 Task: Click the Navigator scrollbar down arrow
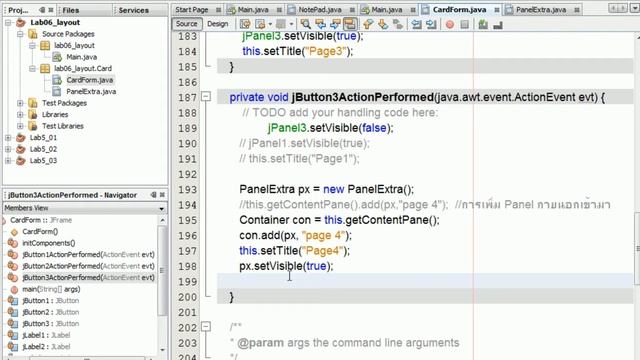[x=162, y=349]
